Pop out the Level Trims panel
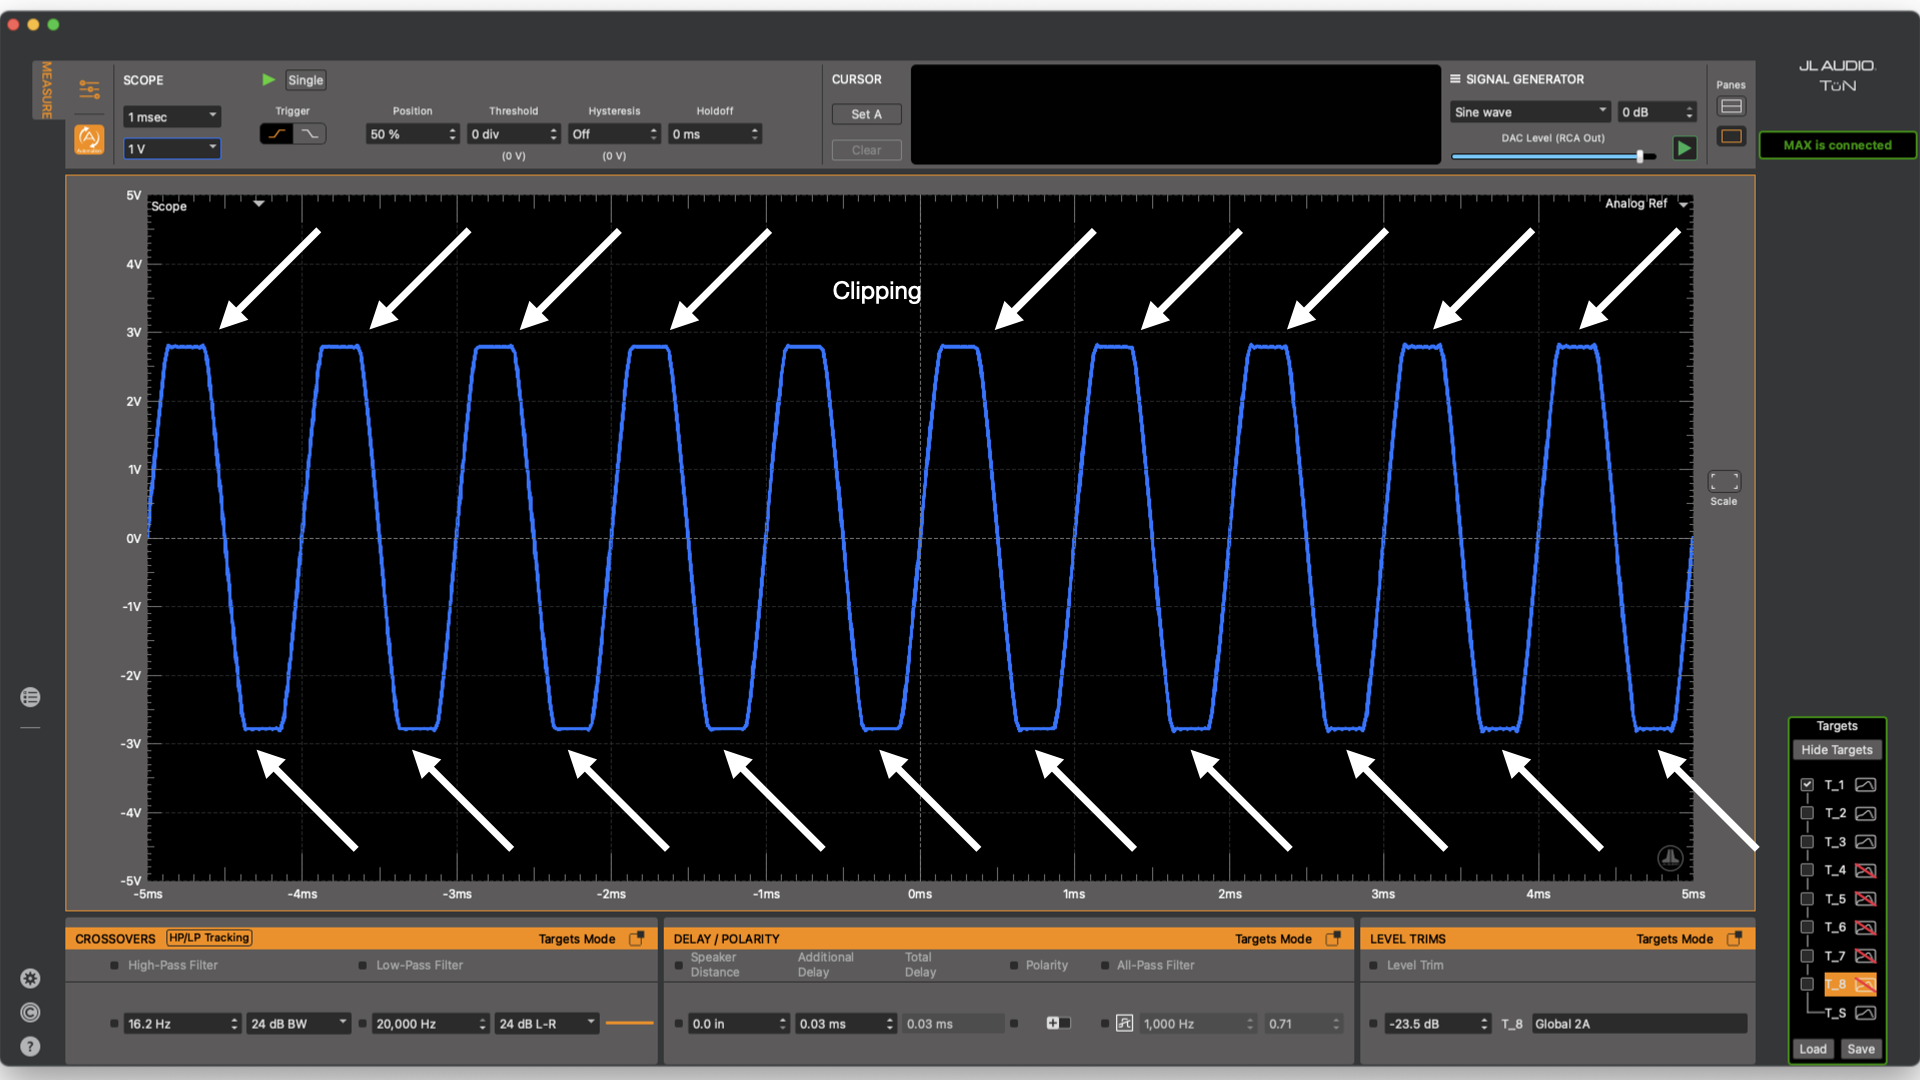This screenshot has width=1920, height=1080. [x=1734, y=938]
